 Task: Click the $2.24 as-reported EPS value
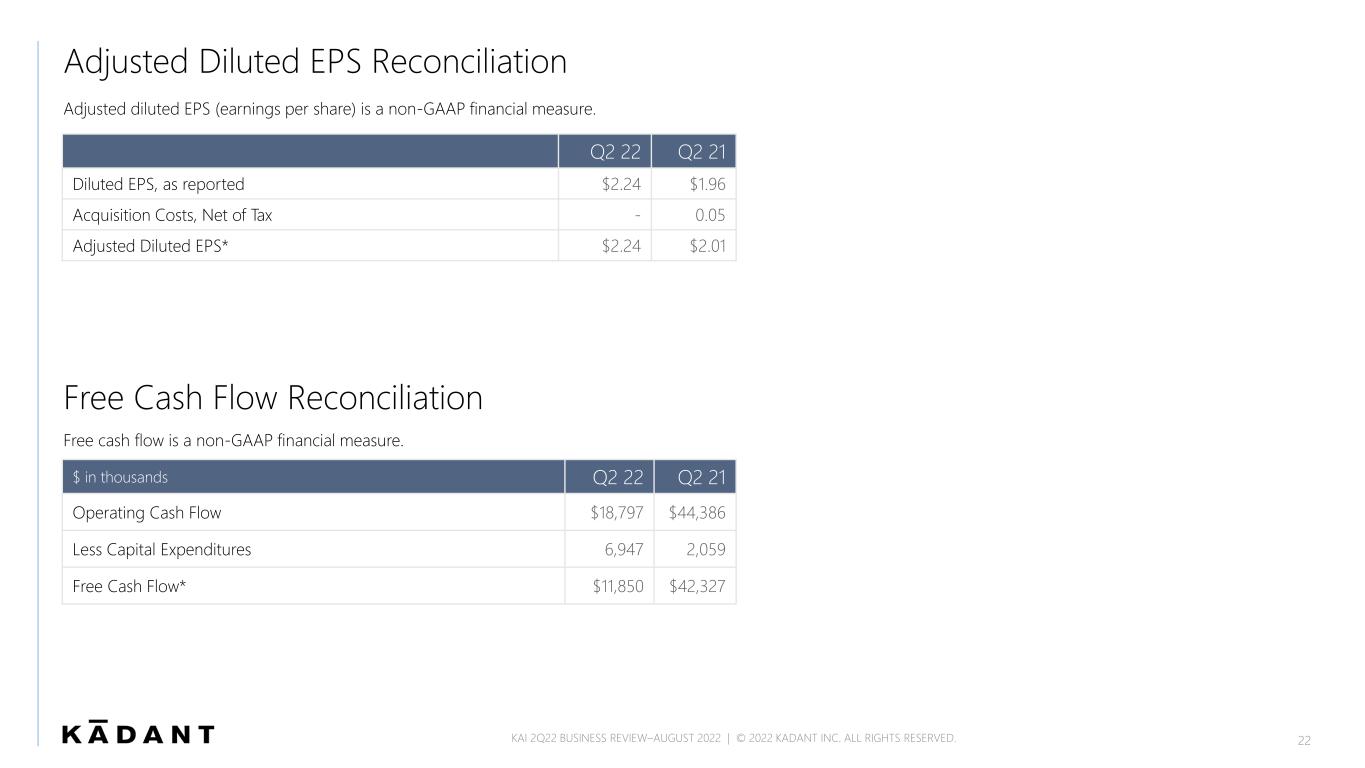621,184
